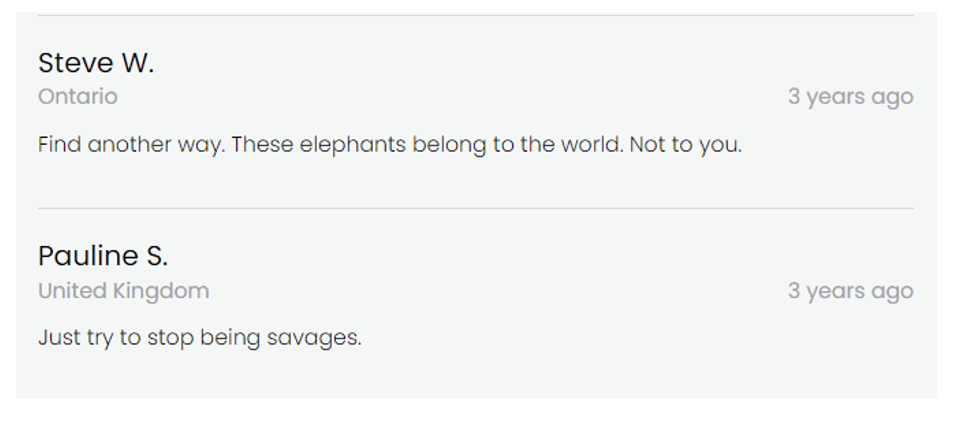The image size is (964, 422).
Task: Click the divider line between the two comments
Action: 475,208
